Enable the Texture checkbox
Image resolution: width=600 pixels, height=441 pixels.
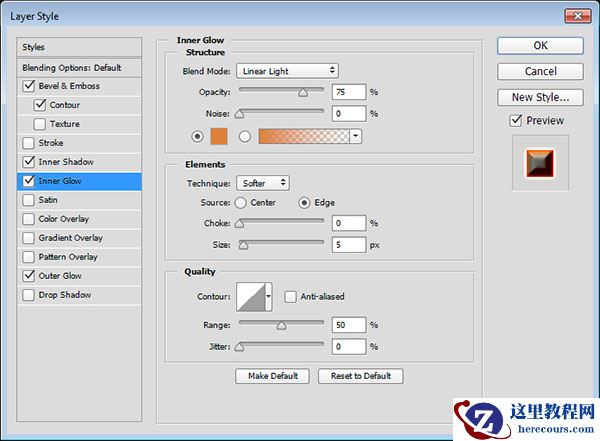[x=40, y=124]
